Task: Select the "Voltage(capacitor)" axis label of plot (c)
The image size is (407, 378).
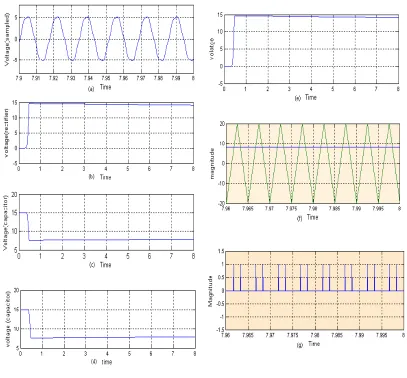Action: 6,223
